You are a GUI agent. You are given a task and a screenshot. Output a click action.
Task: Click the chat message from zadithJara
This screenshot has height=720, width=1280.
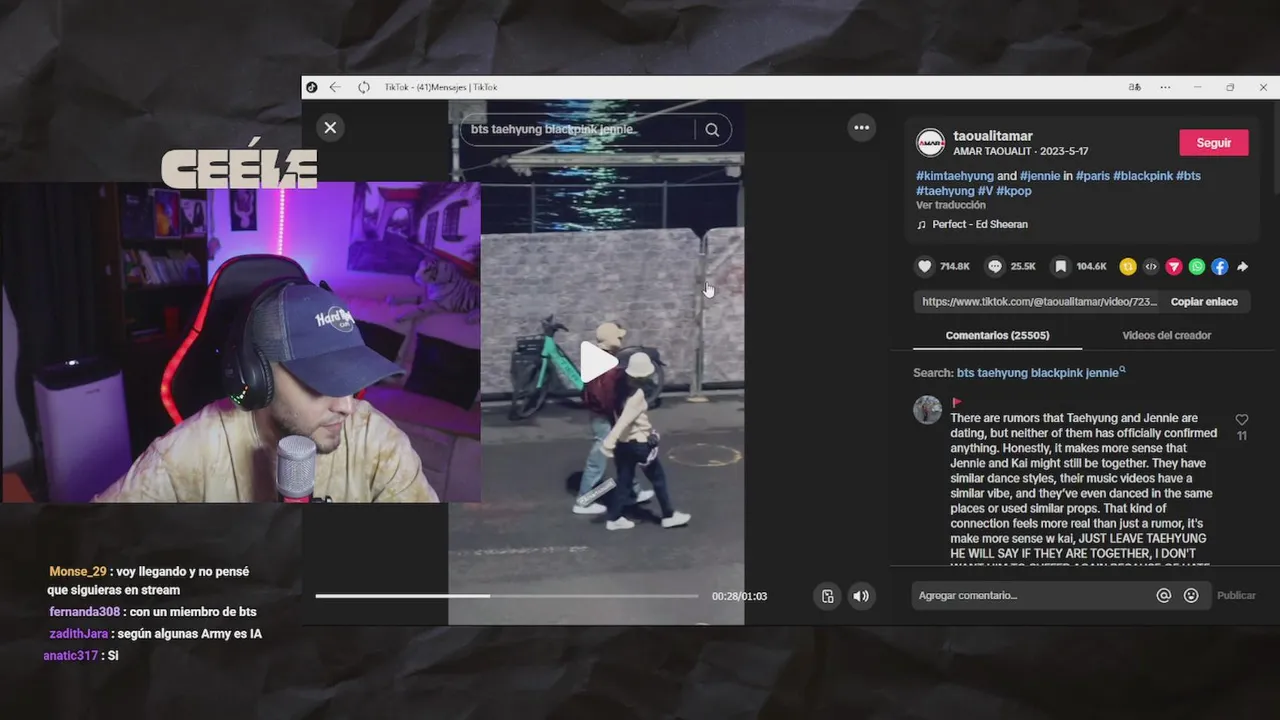[155, 633]
